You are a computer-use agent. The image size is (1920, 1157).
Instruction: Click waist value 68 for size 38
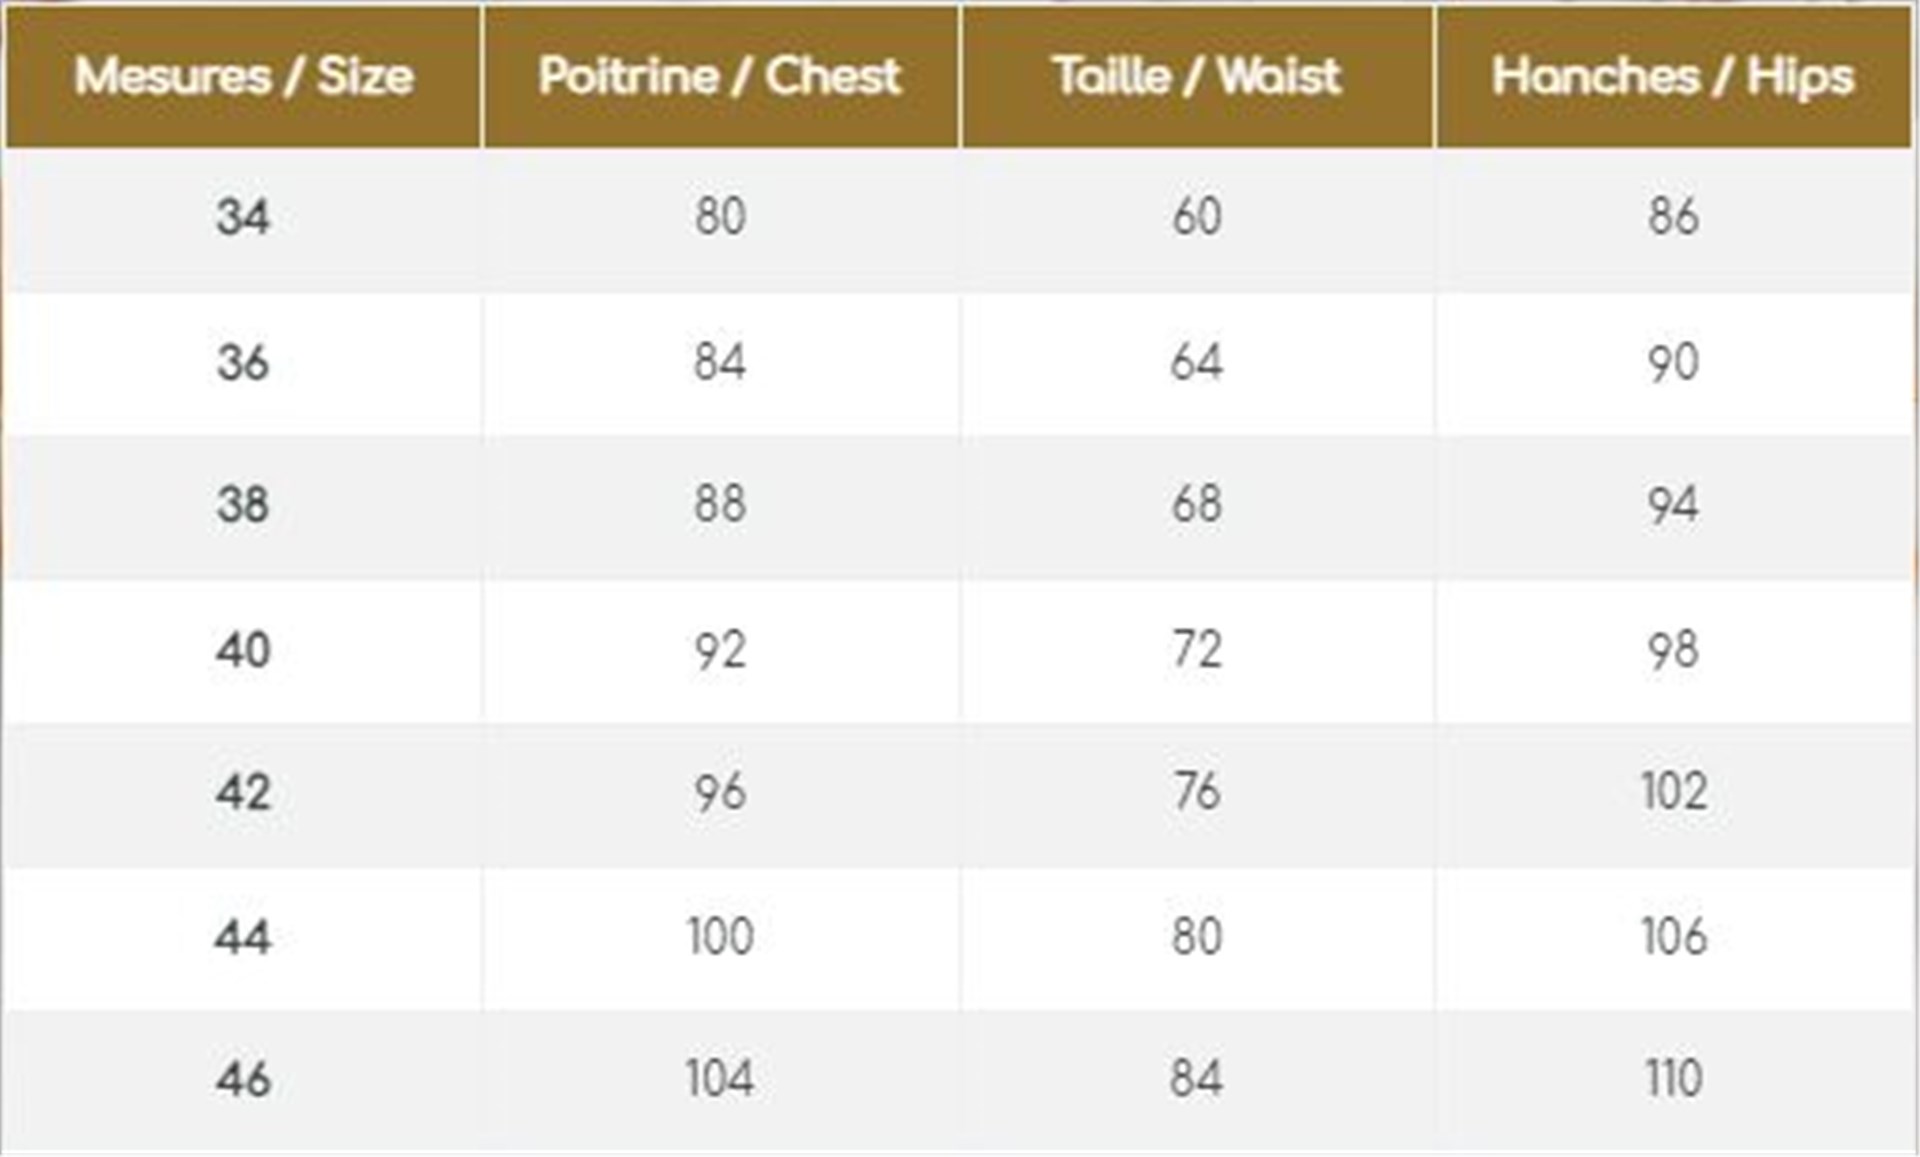[x=1197, y=504]
